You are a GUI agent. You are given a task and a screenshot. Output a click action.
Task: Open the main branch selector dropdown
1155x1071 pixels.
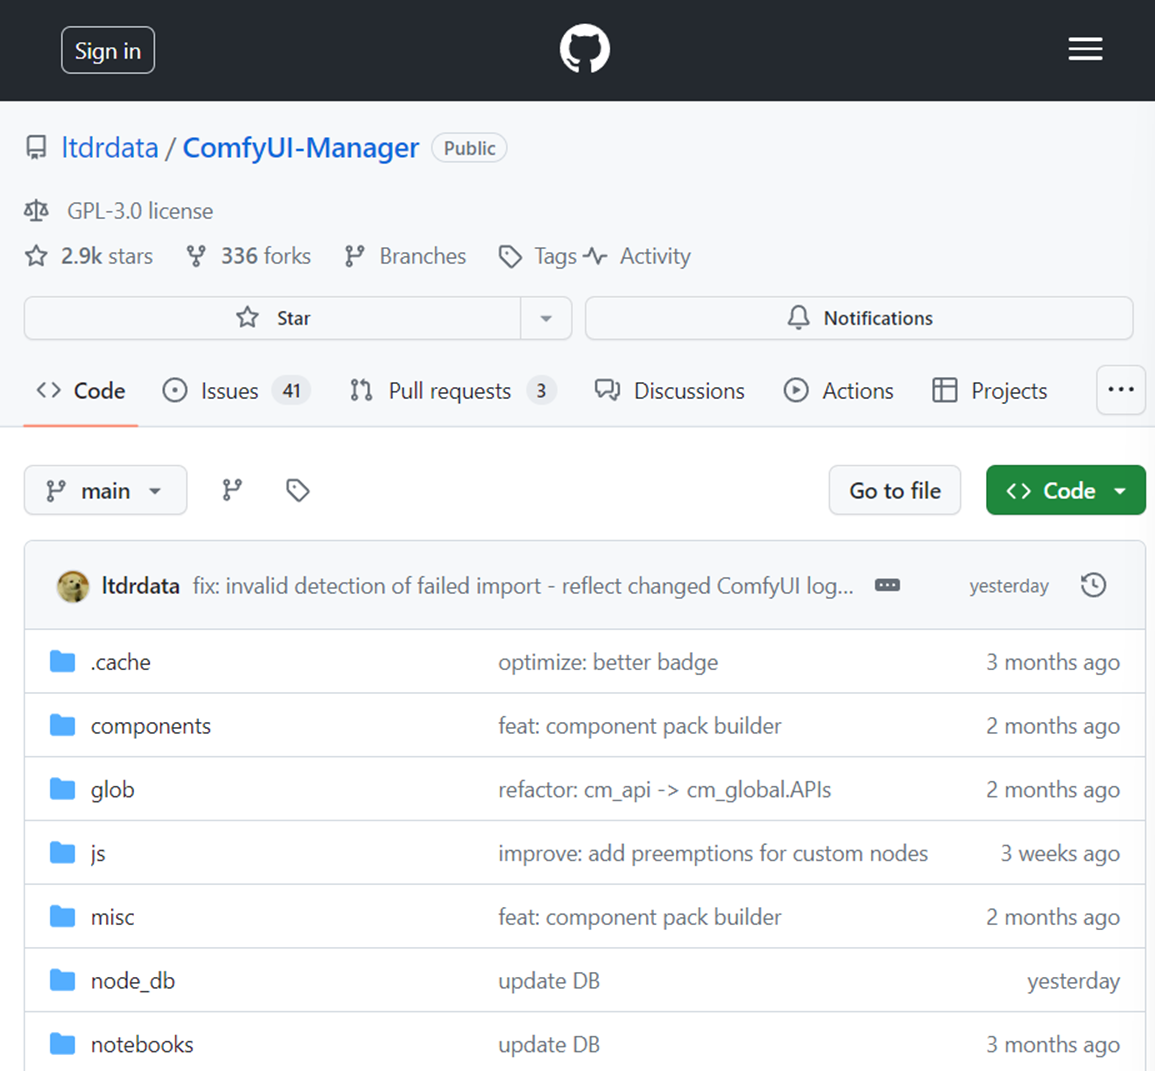105,491
